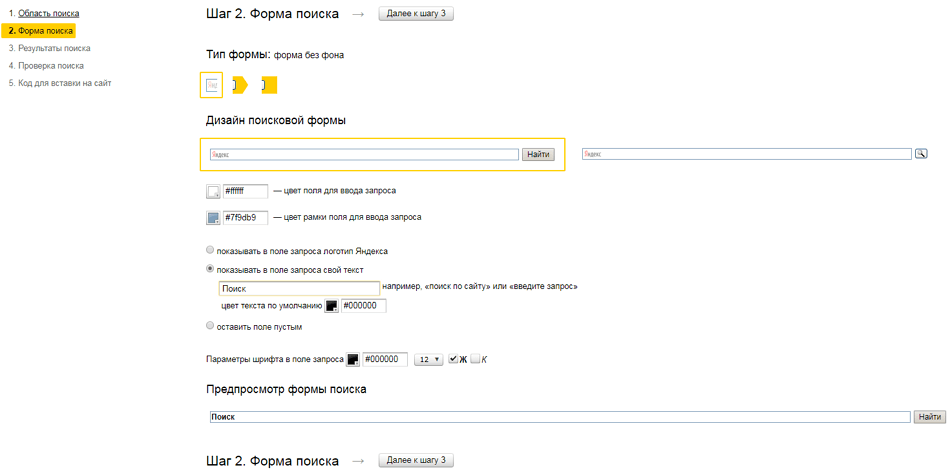
Task: Select the leave field empty radio option
Action: tap(210, 326)
